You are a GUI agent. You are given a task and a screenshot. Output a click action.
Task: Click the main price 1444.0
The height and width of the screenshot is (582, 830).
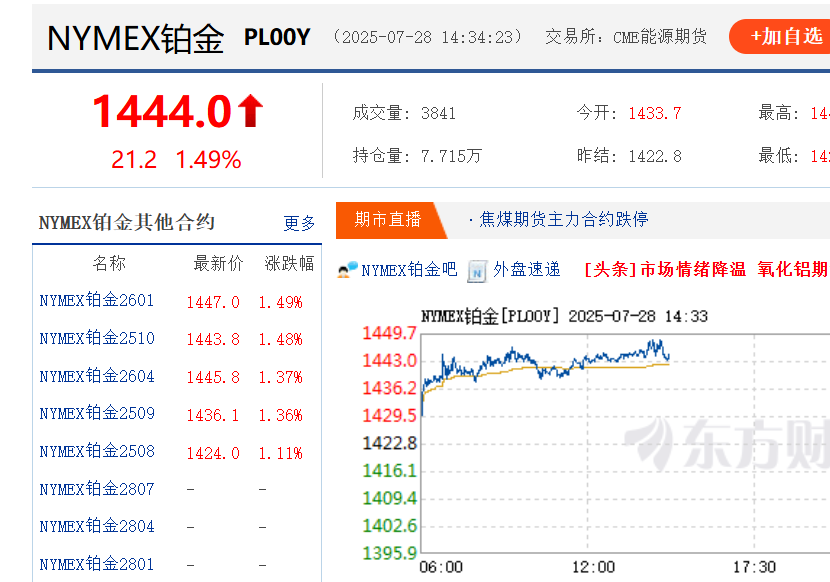162,112
